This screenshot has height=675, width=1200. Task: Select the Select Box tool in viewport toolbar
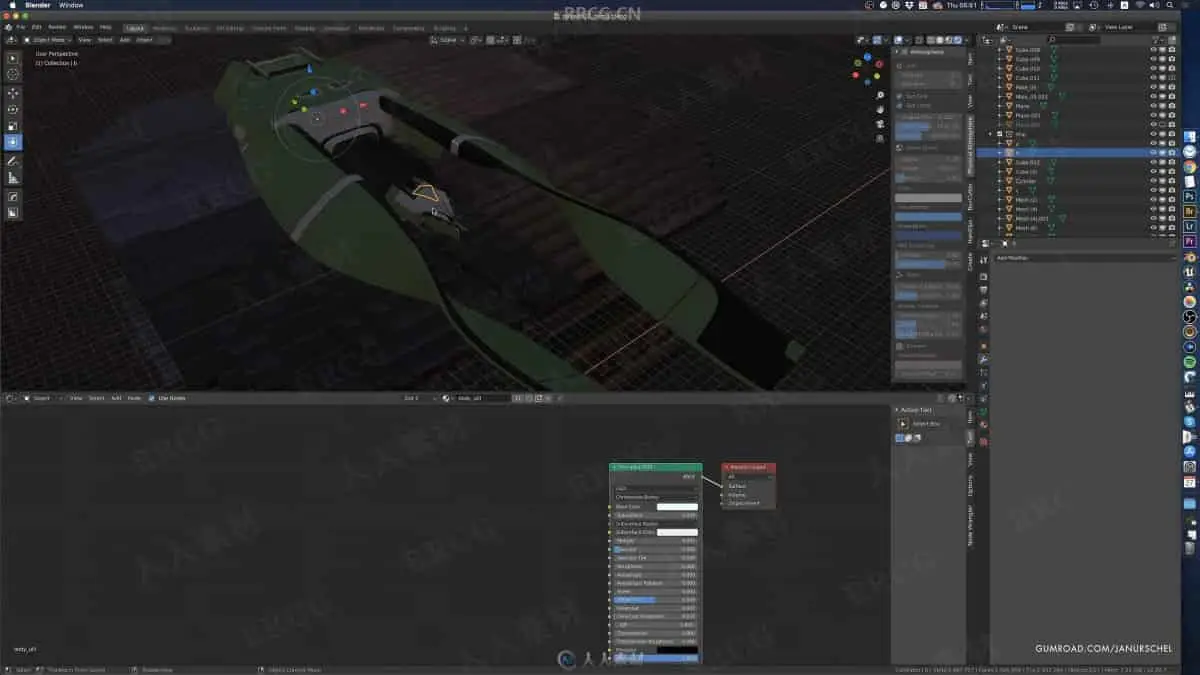[x=13, y=58]
